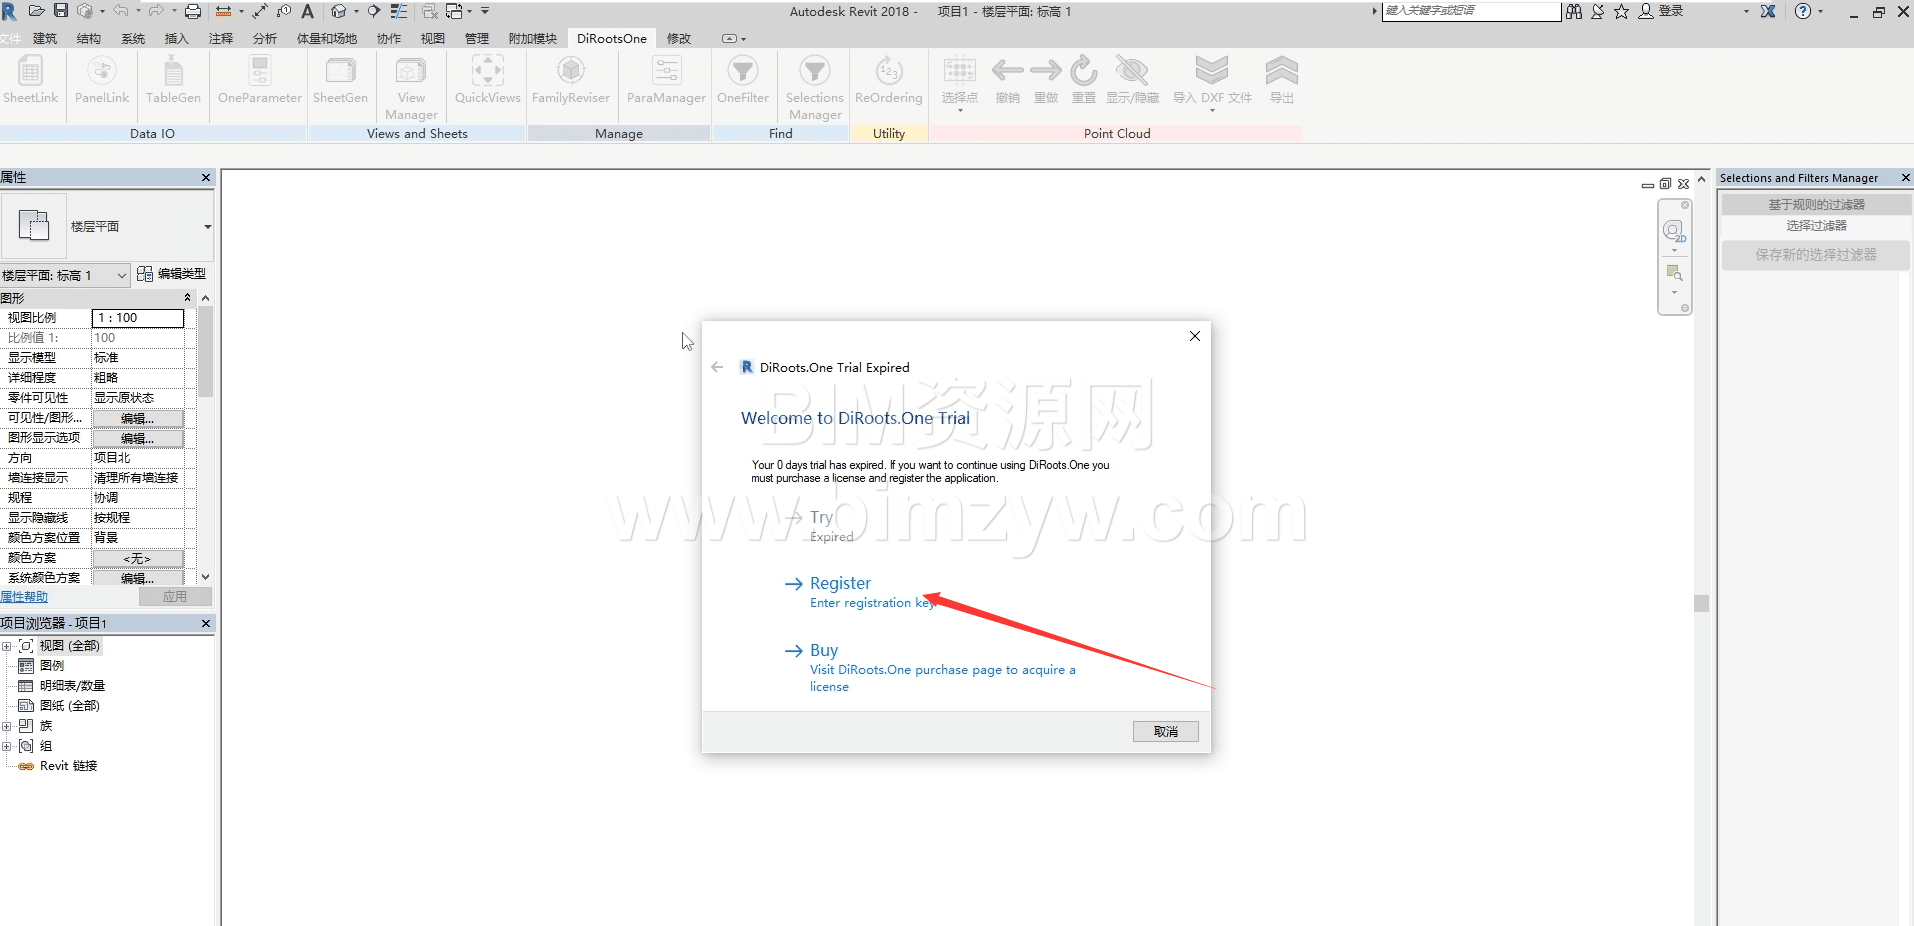
Task: Open file from quick access toolbar
Action: (x=37, y=11)
